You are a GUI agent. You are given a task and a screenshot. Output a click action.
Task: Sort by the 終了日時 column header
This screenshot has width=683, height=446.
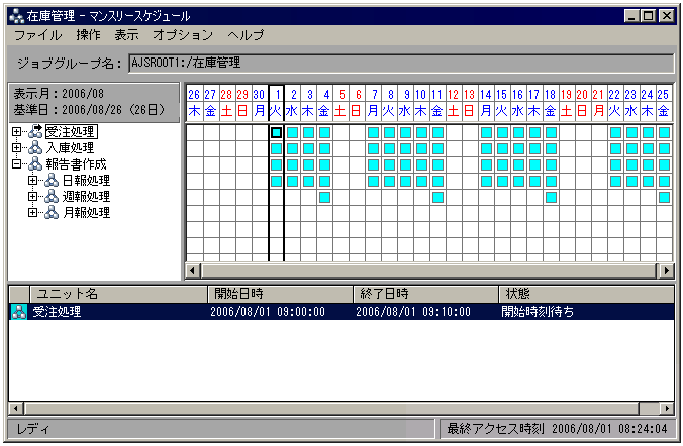426,294
